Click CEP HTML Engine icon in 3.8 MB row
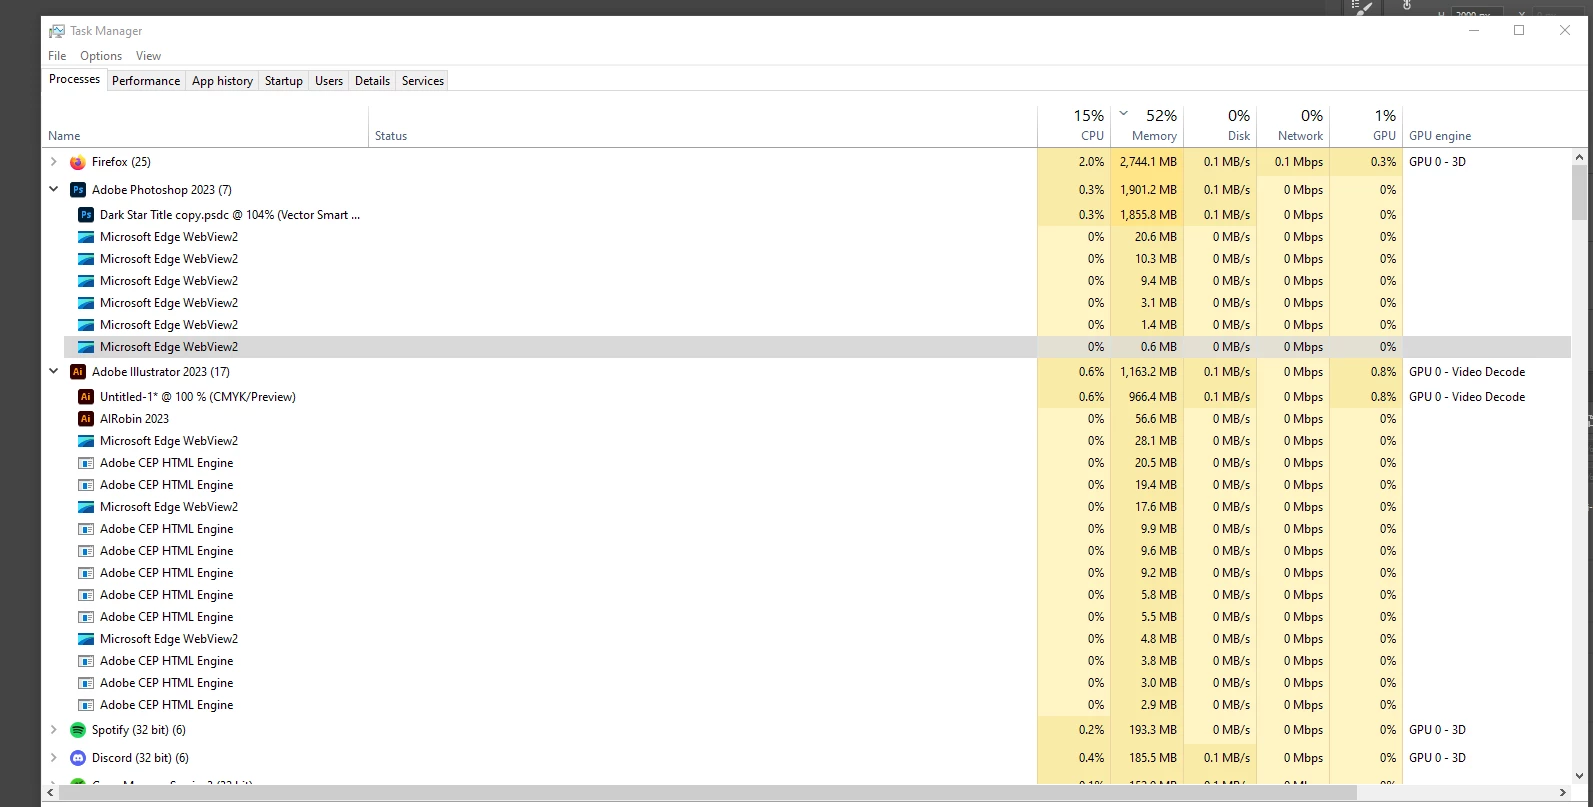This screenshot has height=807, width=1593. click(86, 661)
